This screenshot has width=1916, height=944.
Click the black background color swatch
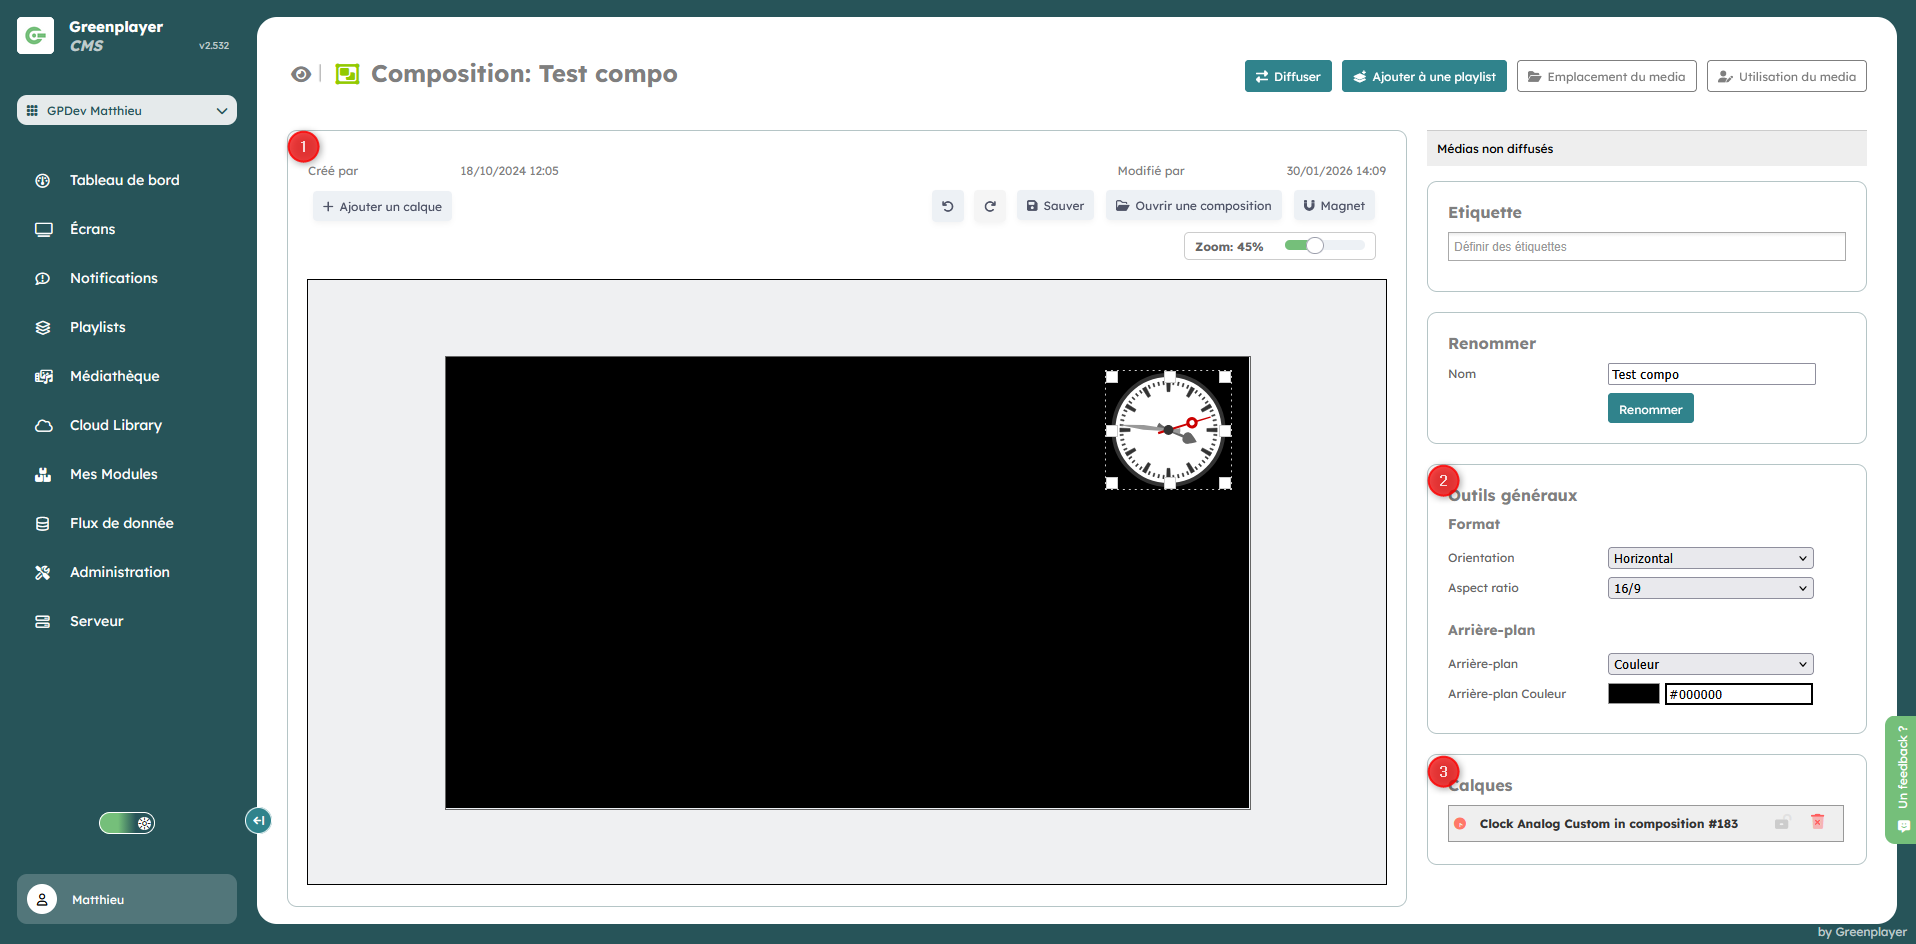[x=1633, y=694]
